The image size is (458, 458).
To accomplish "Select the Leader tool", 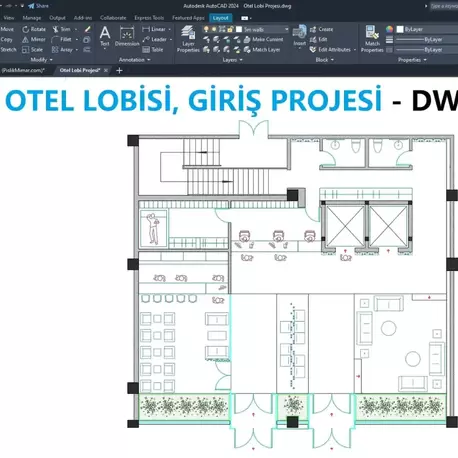I will pos(154,40).
